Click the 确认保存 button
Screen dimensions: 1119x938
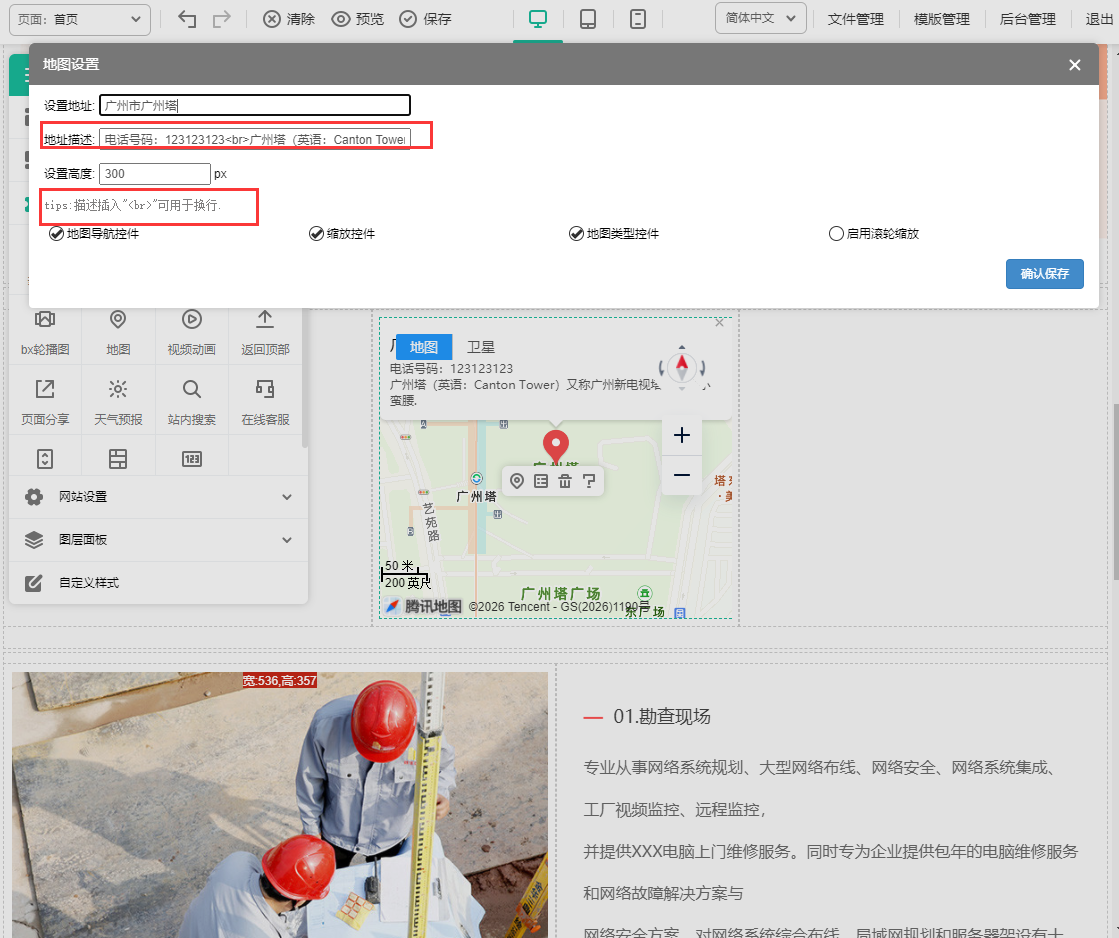coord(1045,274)
